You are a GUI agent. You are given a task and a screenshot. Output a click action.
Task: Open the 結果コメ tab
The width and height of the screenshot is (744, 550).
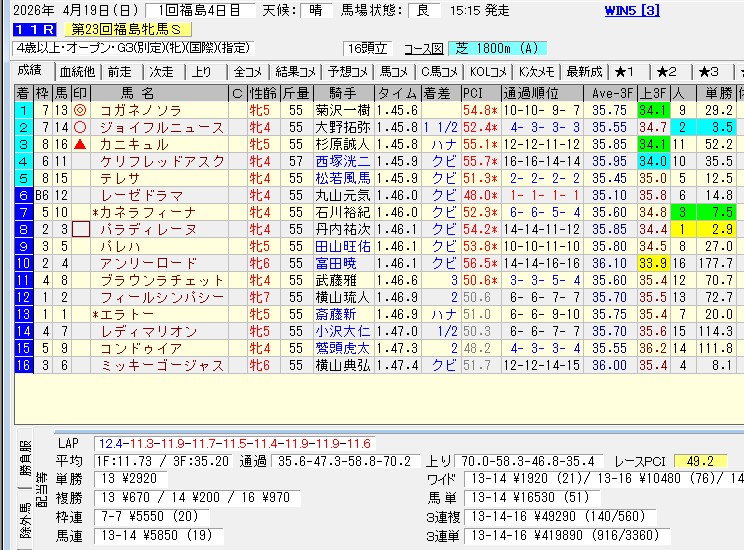pos(296,71)
